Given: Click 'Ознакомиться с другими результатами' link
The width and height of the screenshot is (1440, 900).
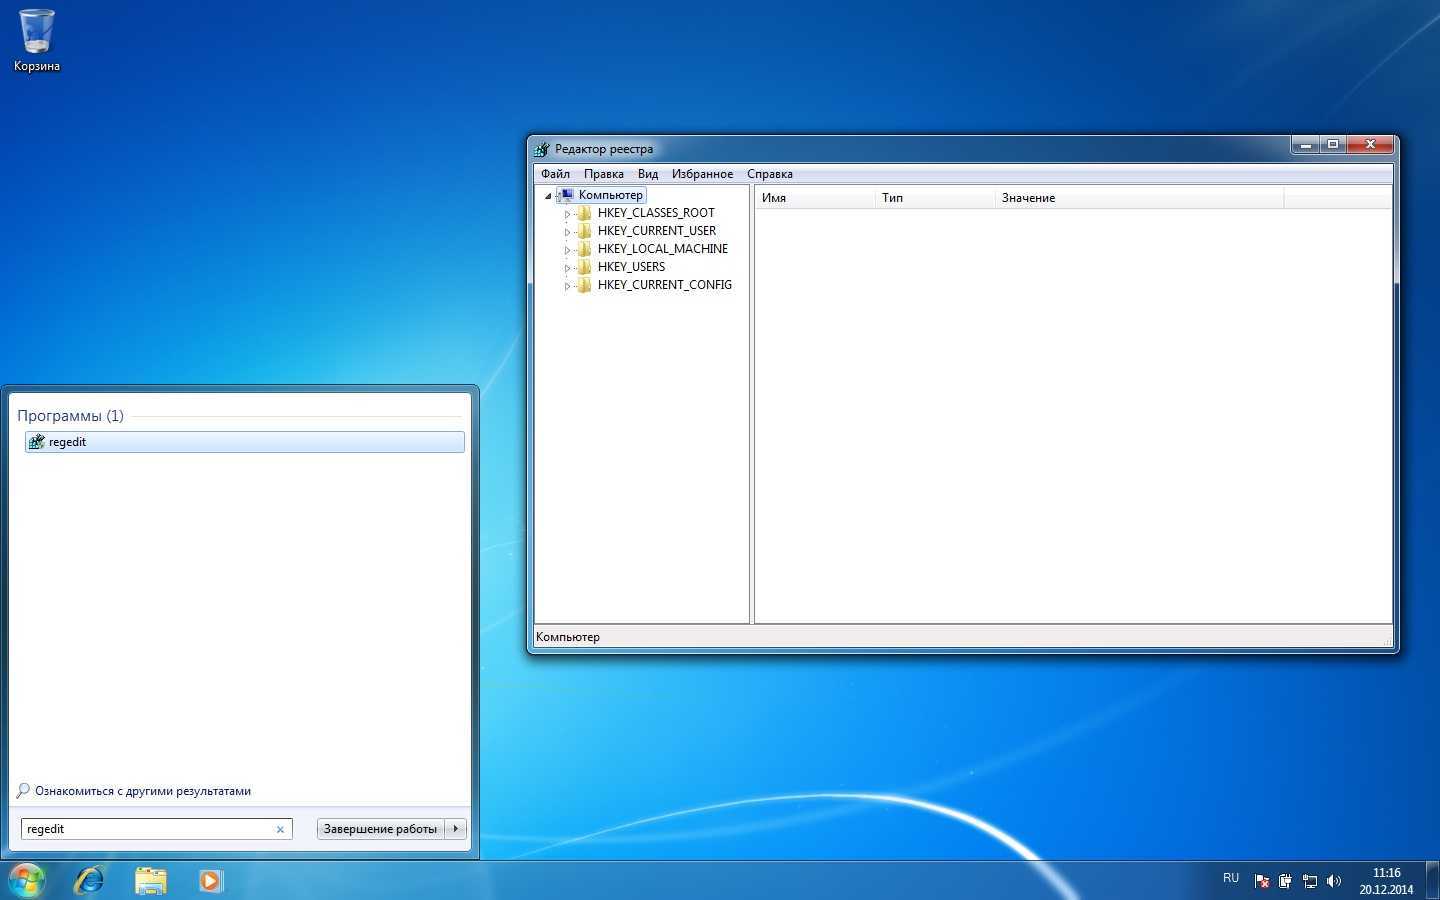Looking at the screenshot, I should click(x=142, y=791).
